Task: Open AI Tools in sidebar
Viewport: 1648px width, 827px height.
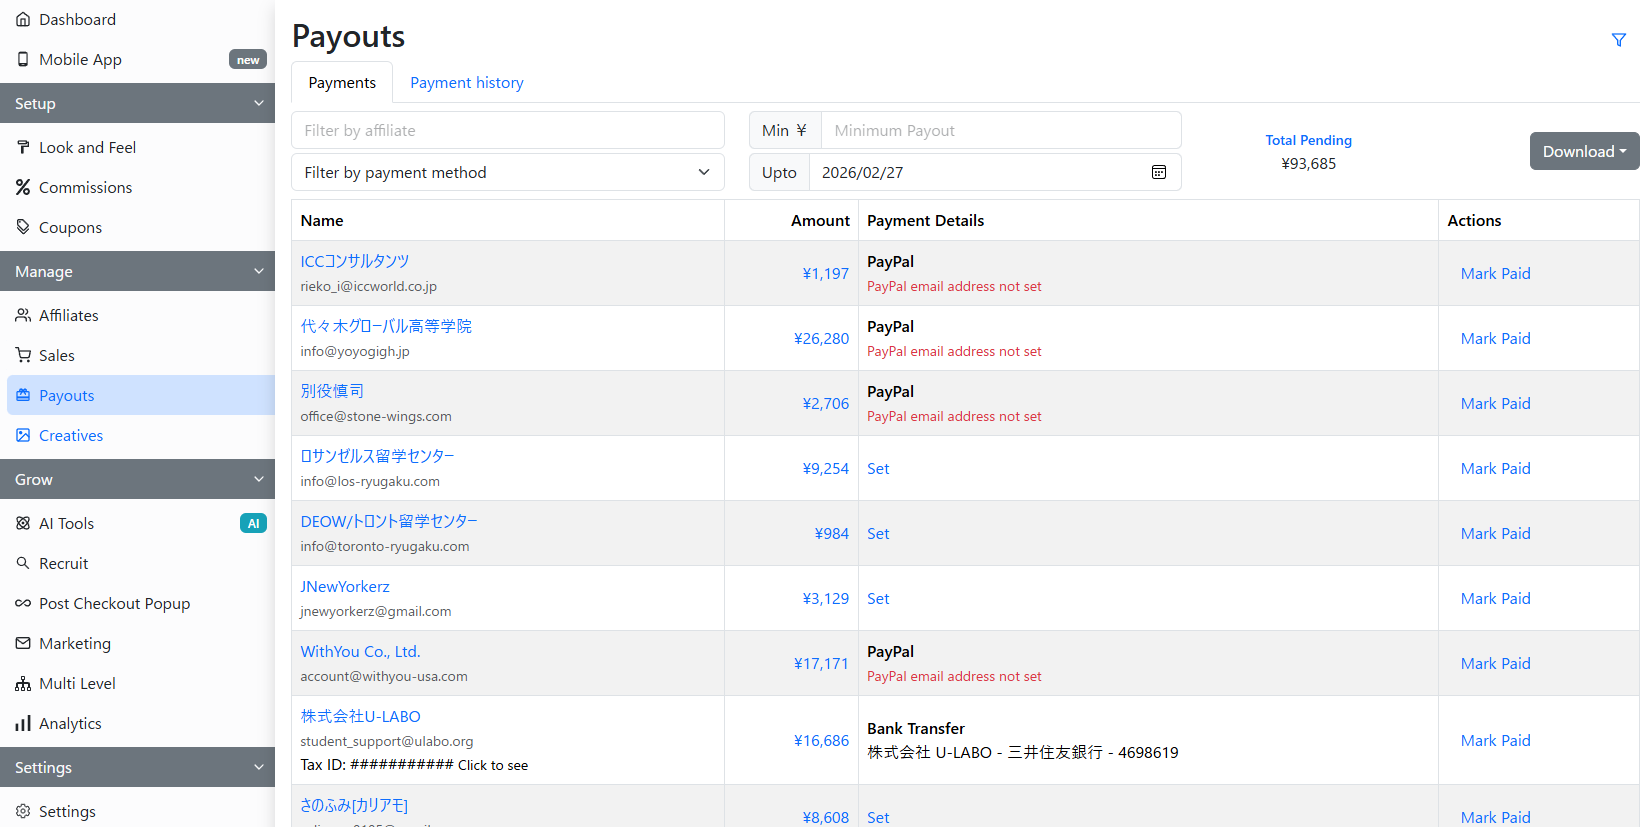Action: click(66, 524)
